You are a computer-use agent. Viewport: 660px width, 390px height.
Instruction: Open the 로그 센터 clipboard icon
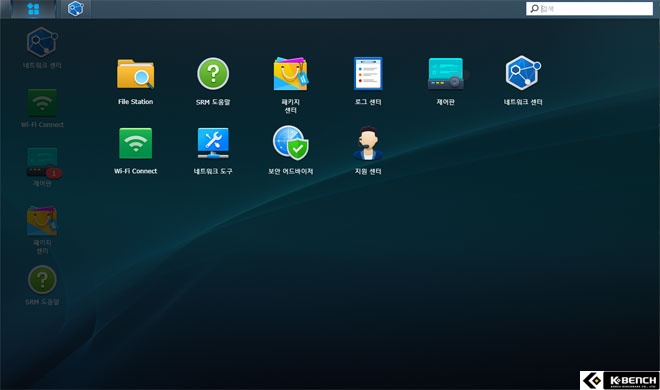point(368,74)
